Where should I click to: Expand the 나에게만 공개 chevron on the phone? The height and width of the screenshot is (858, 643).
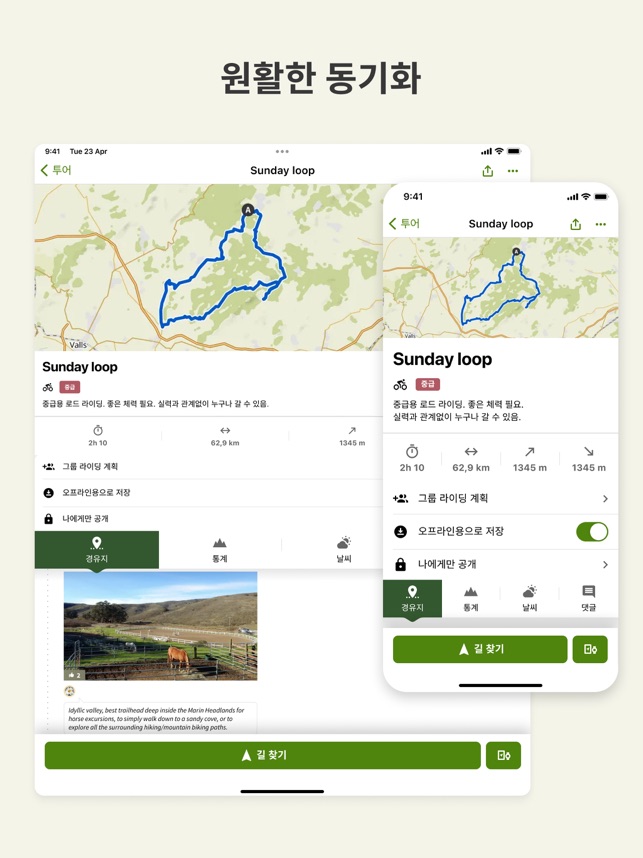pyautogui.click(x=605, y=564)
